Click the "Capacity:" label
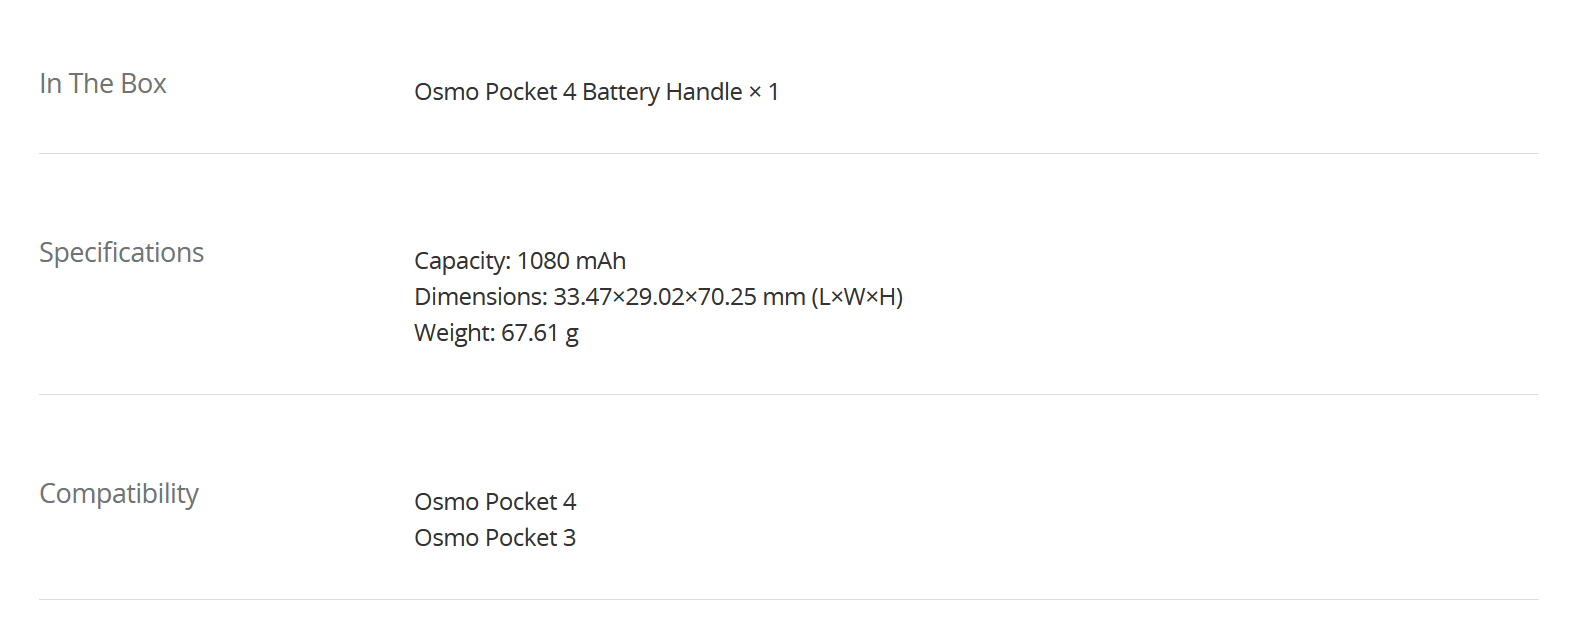 click(462, 261)
